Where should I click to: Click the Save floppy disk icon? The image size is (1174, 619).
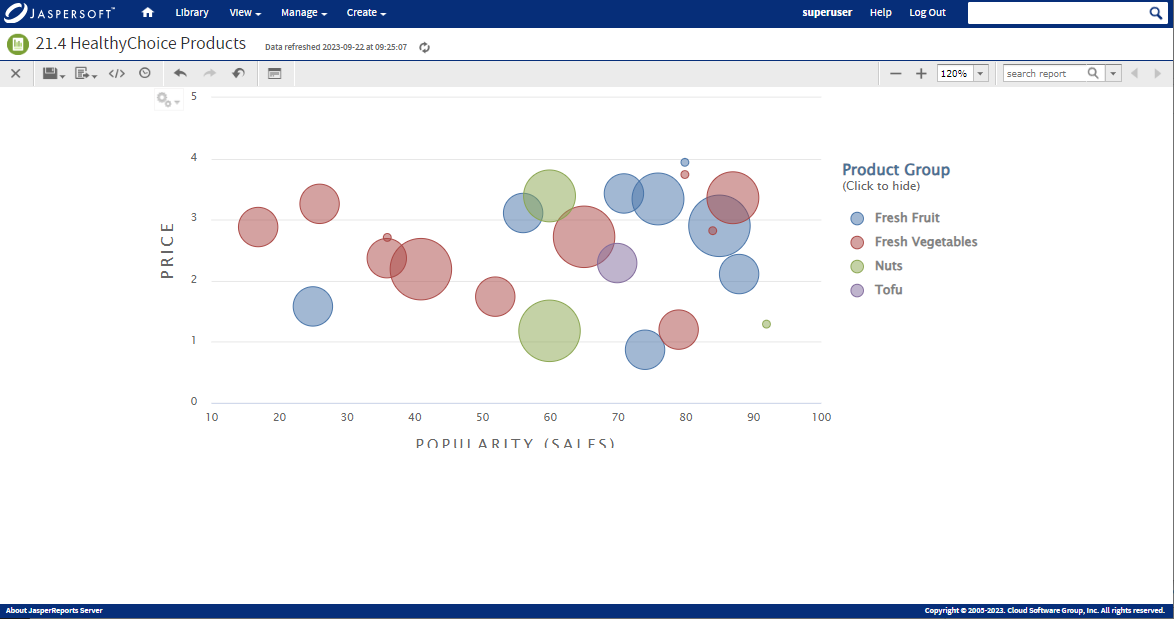(x=50, y=73)
